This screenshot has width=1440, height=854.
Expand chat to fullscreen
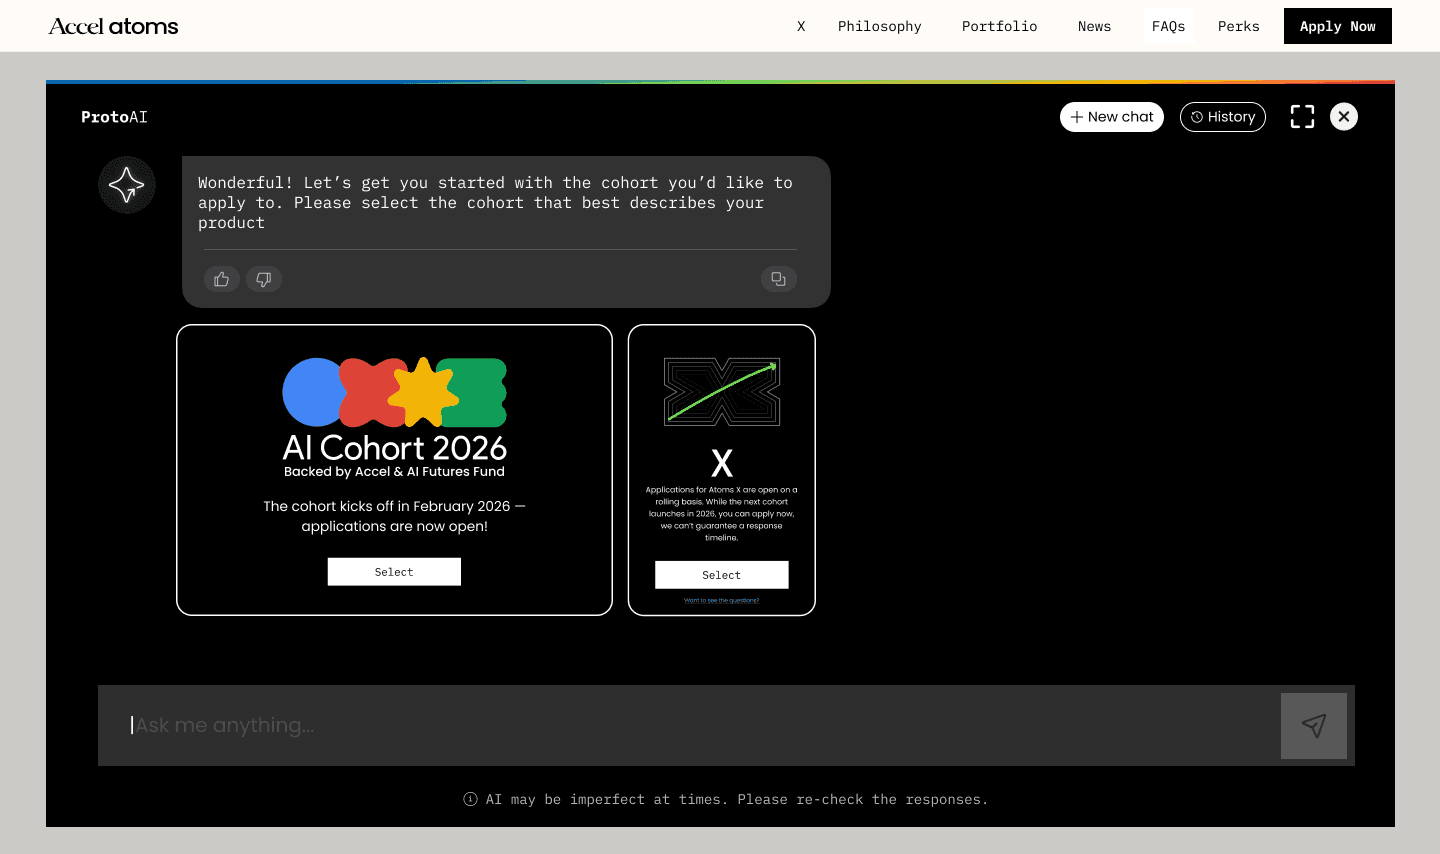tap(1302, 117)
